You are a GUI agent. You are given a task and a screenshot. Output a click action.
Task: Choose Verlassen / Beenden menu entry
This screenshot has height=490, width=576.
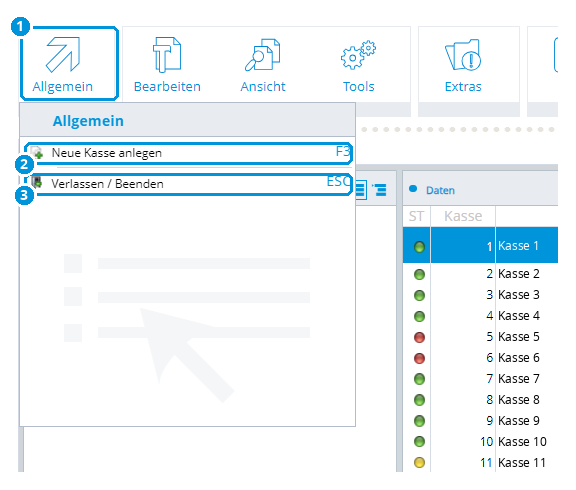(x=189, y=184)
